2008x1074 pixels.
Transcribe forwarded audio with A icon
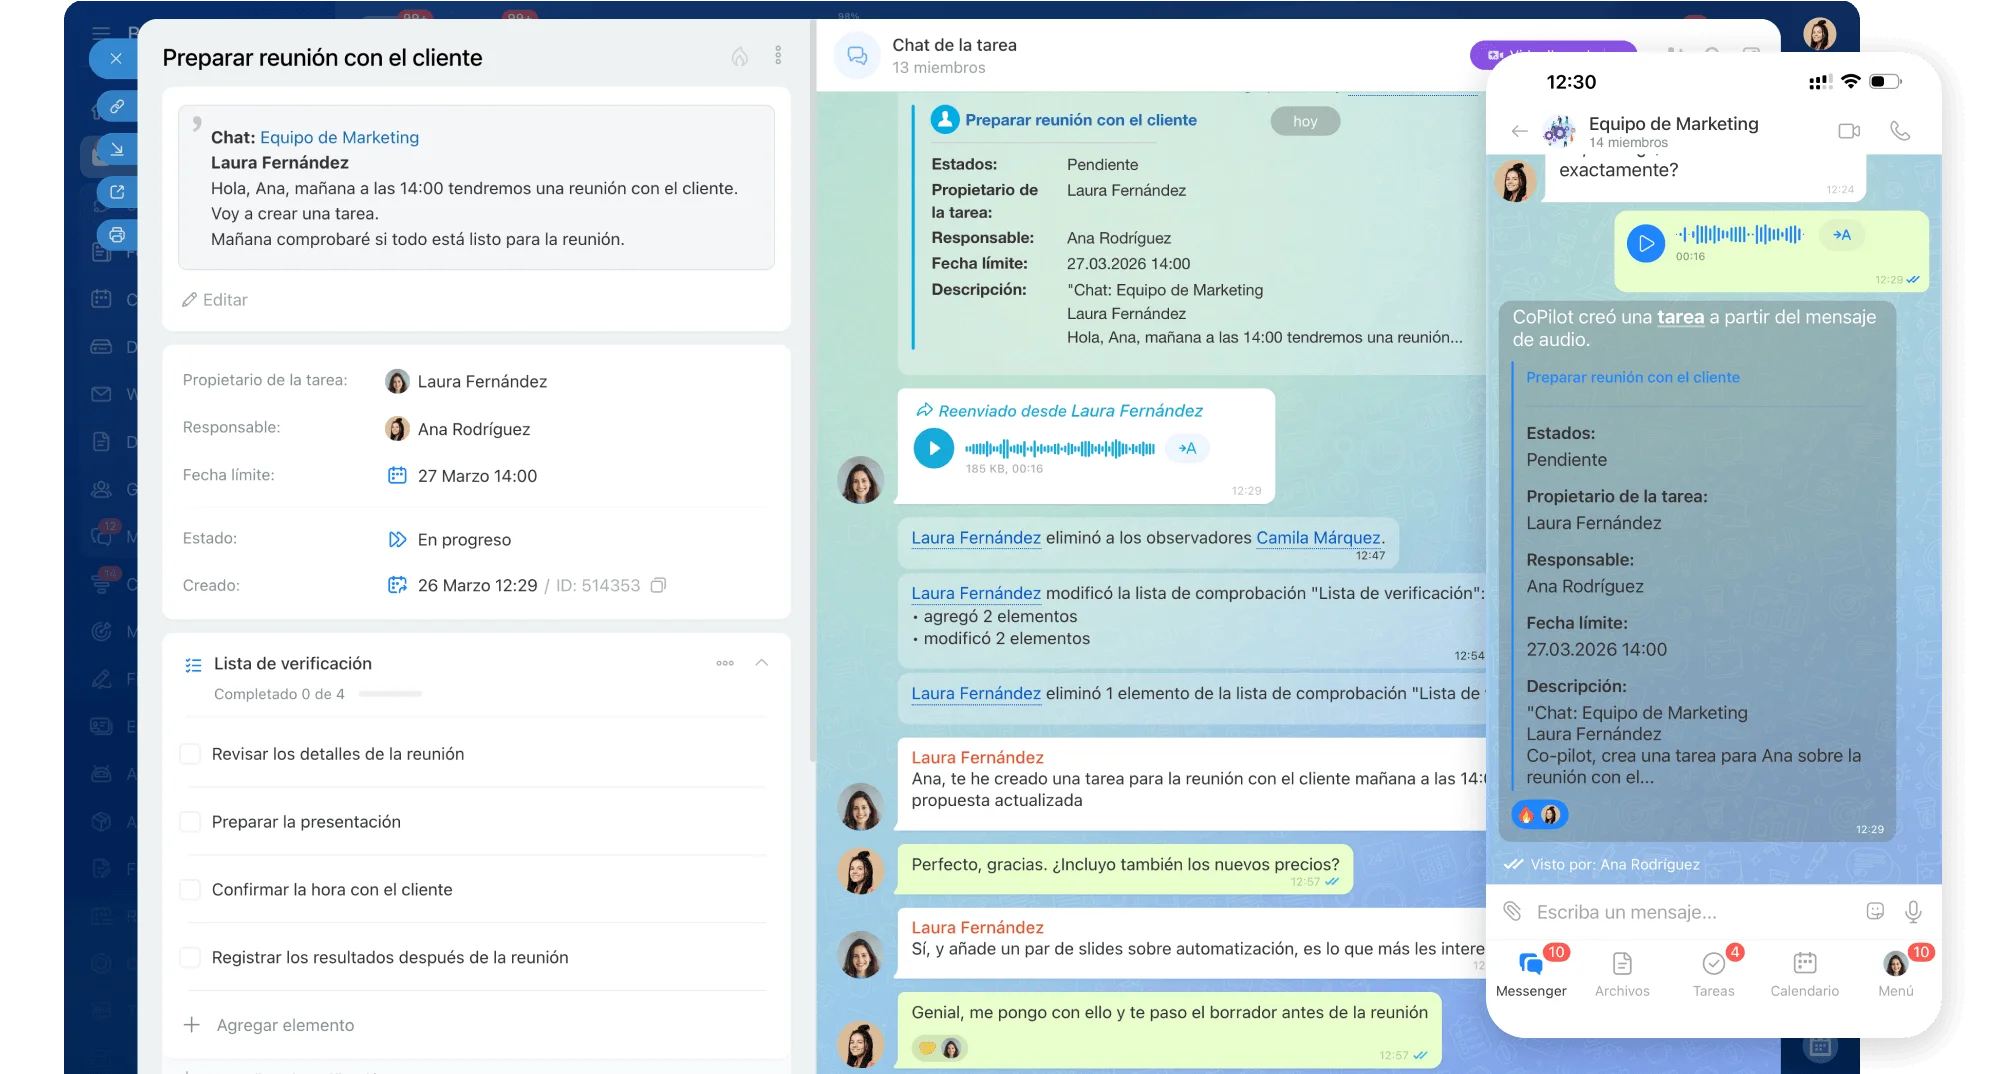pyautogui.click(x=1187, y=448)
